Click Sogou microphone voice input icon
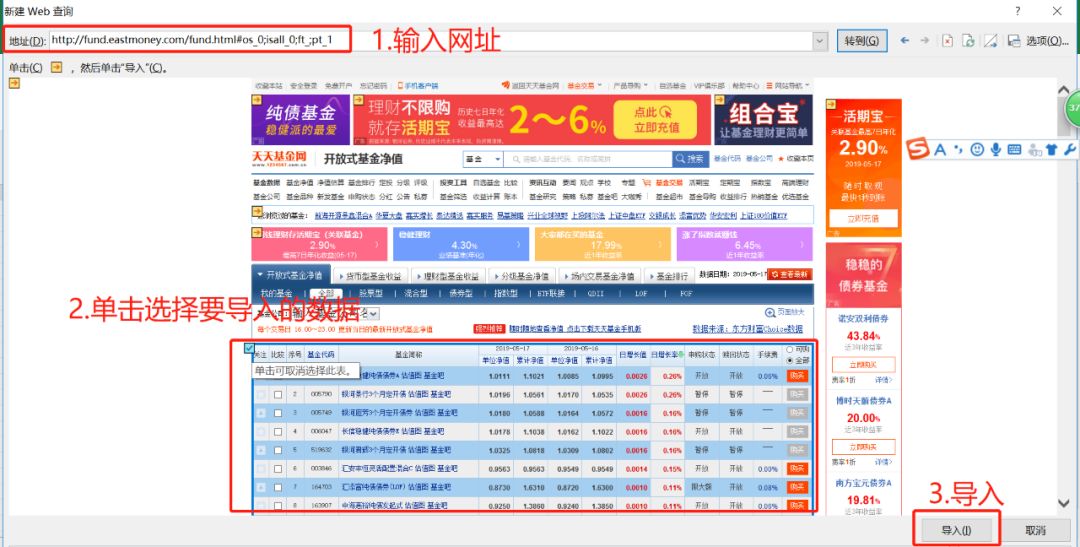 [x=995, y=149]
